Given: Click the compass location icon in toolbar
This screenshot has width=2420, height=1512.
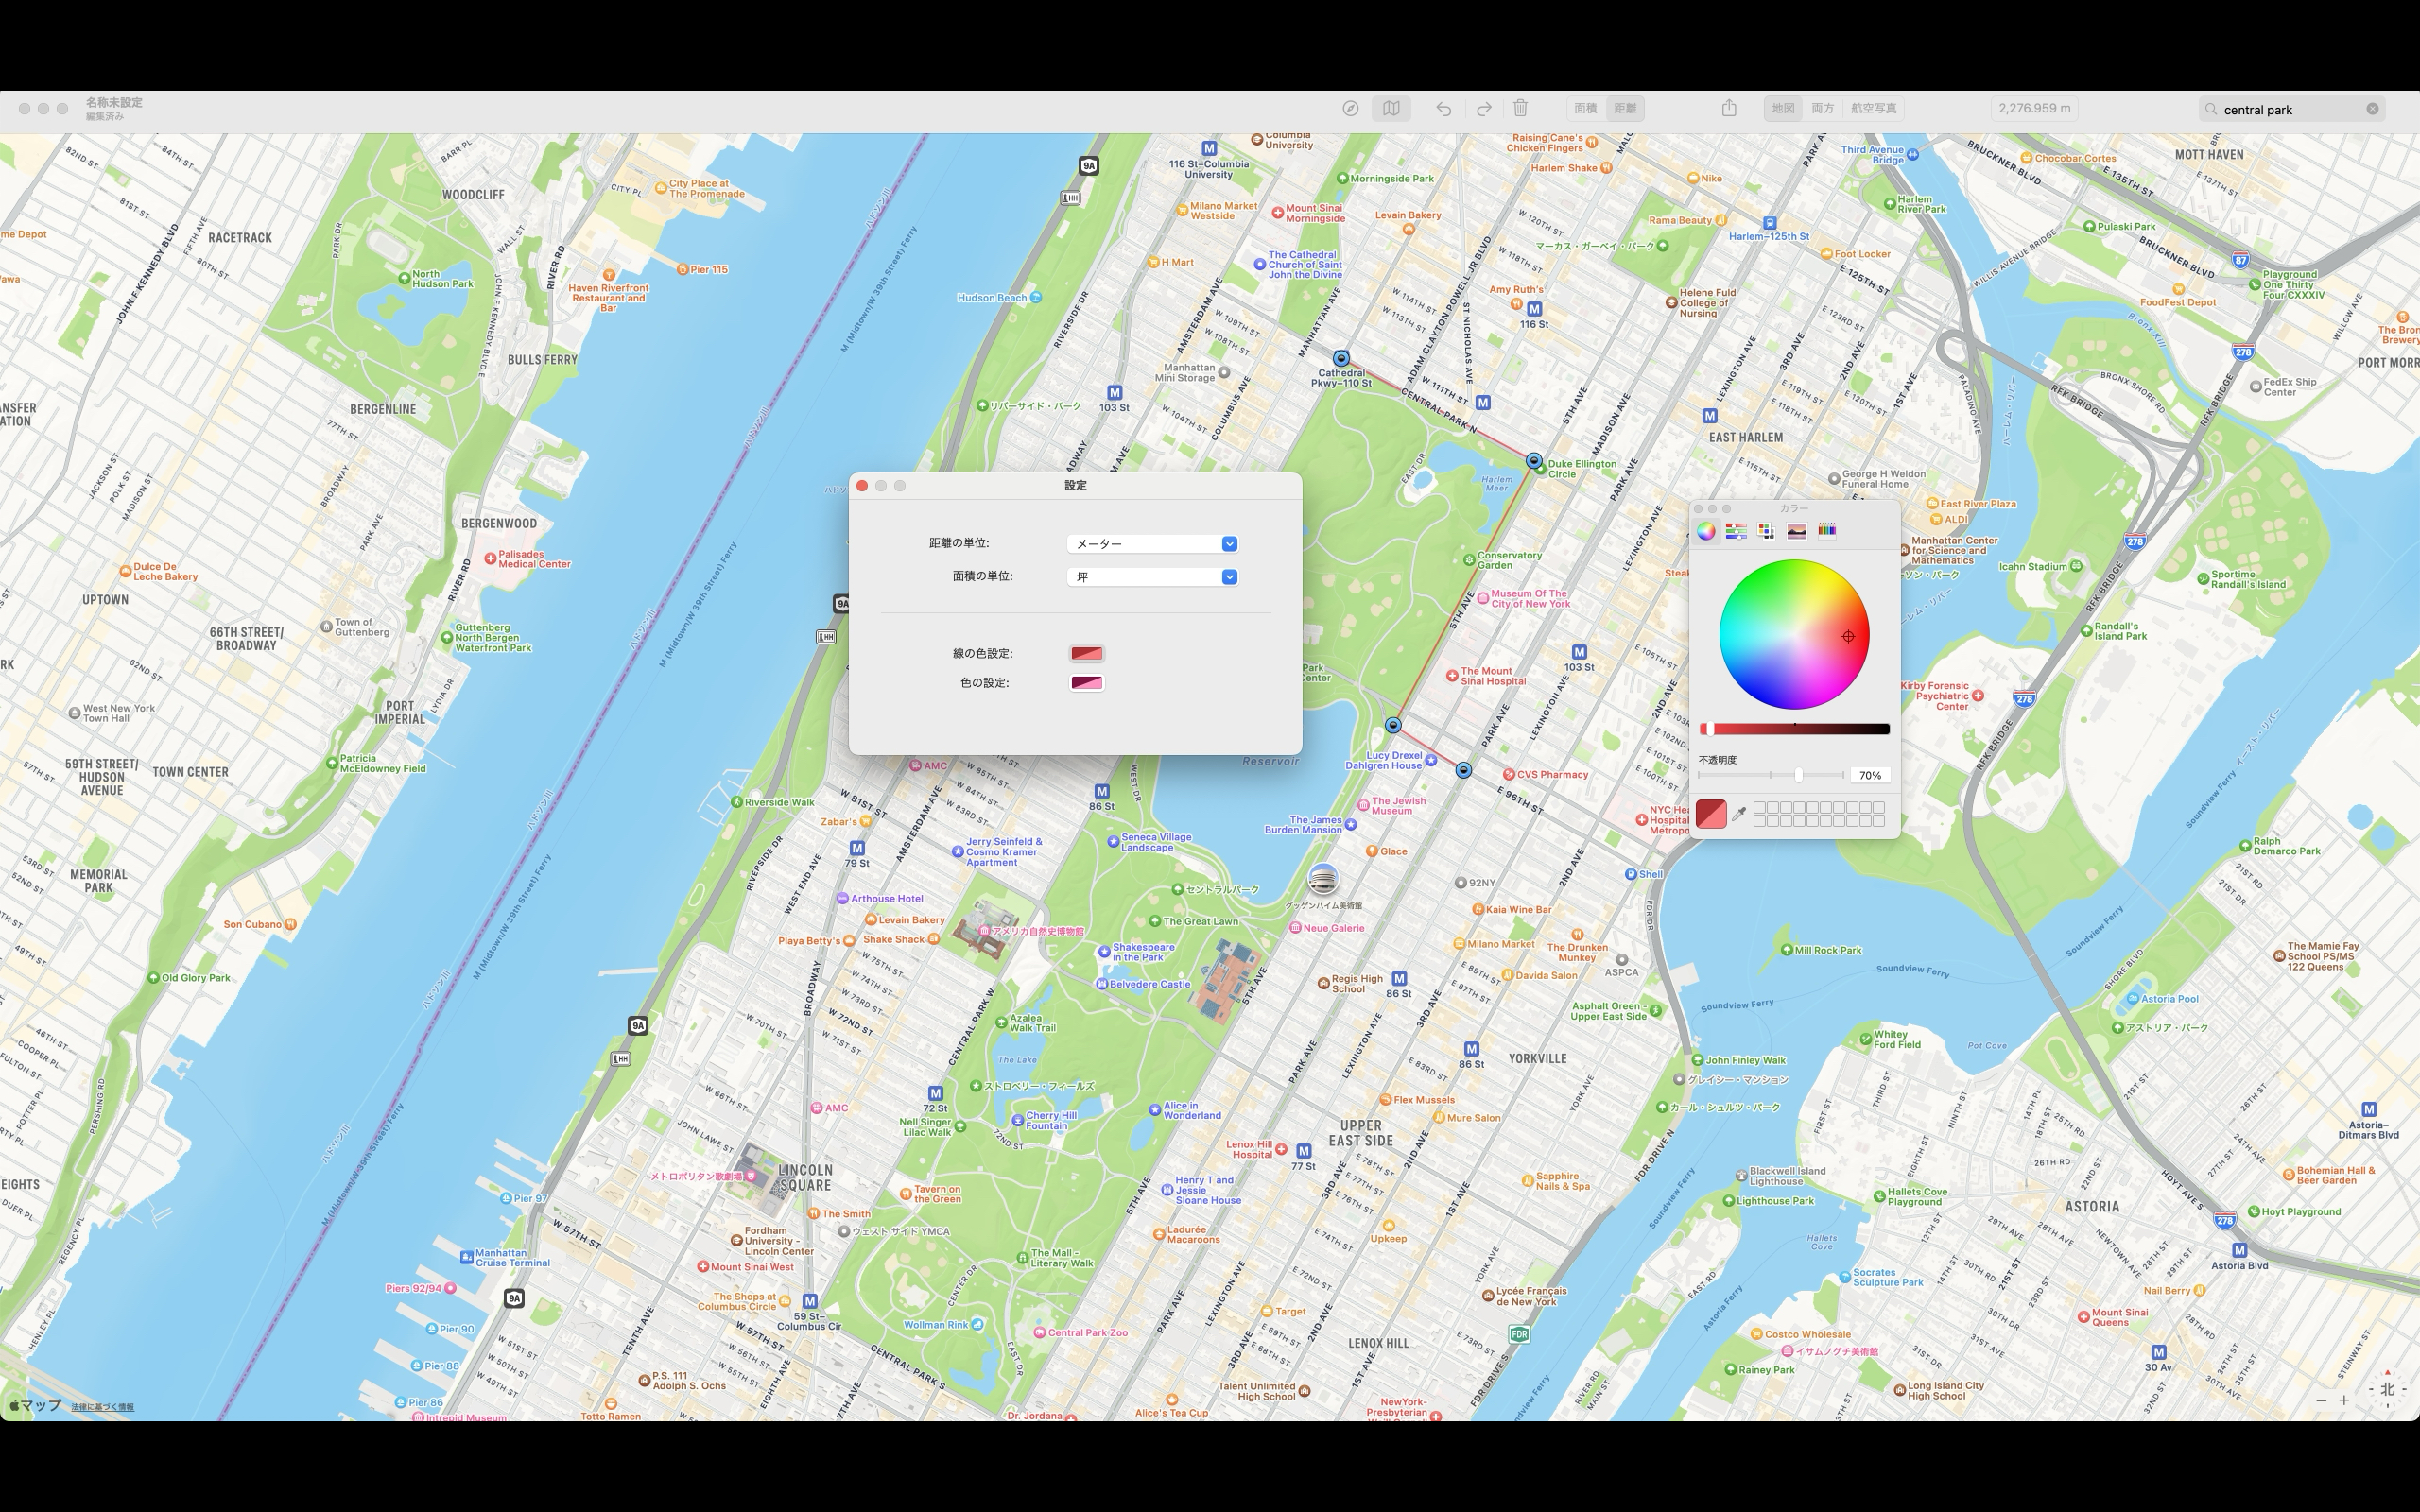Looking at the screenshot, I should click(1350, 108).
